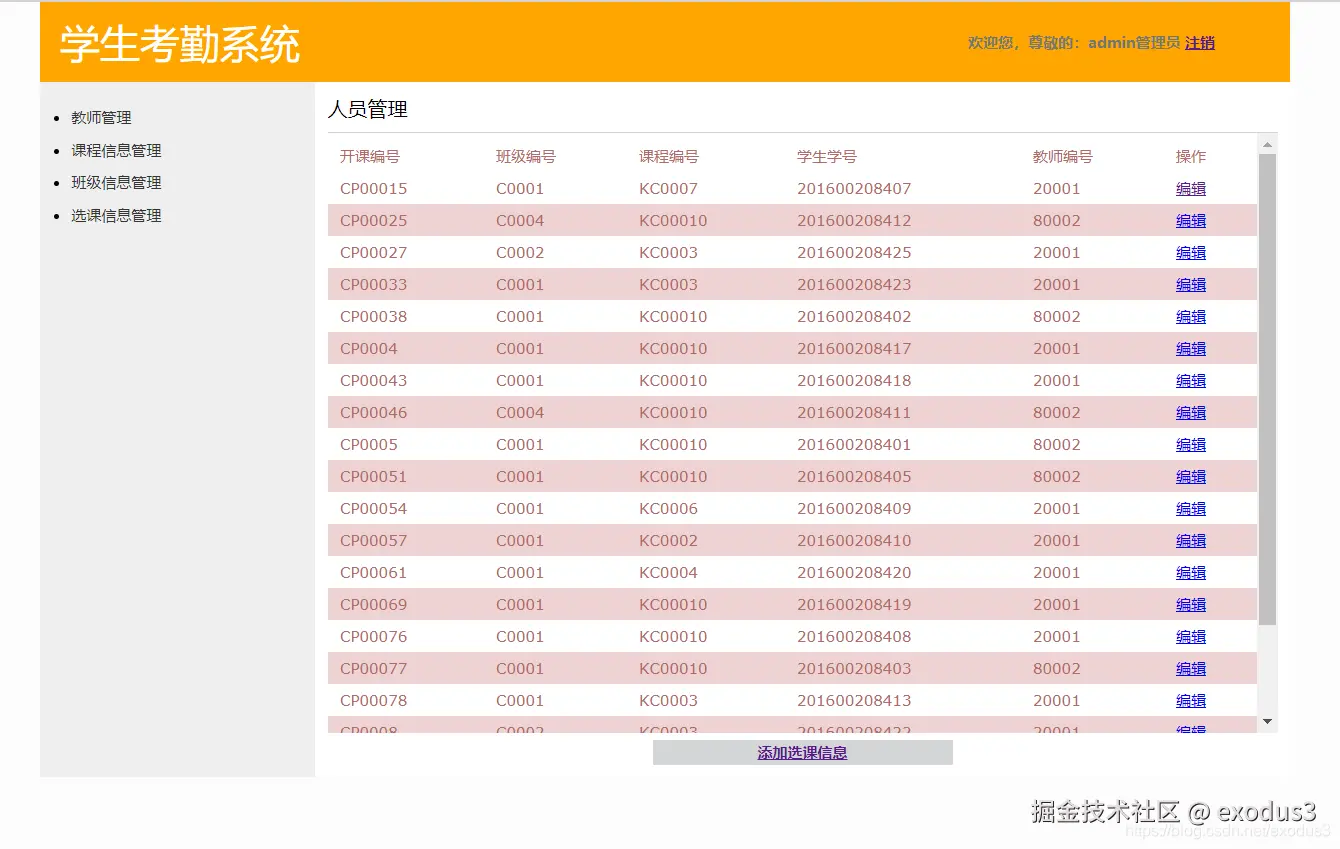1340x849 pixels.
Task: Click 编辑 in the CP00033 row
Action: coord(1191,285)
